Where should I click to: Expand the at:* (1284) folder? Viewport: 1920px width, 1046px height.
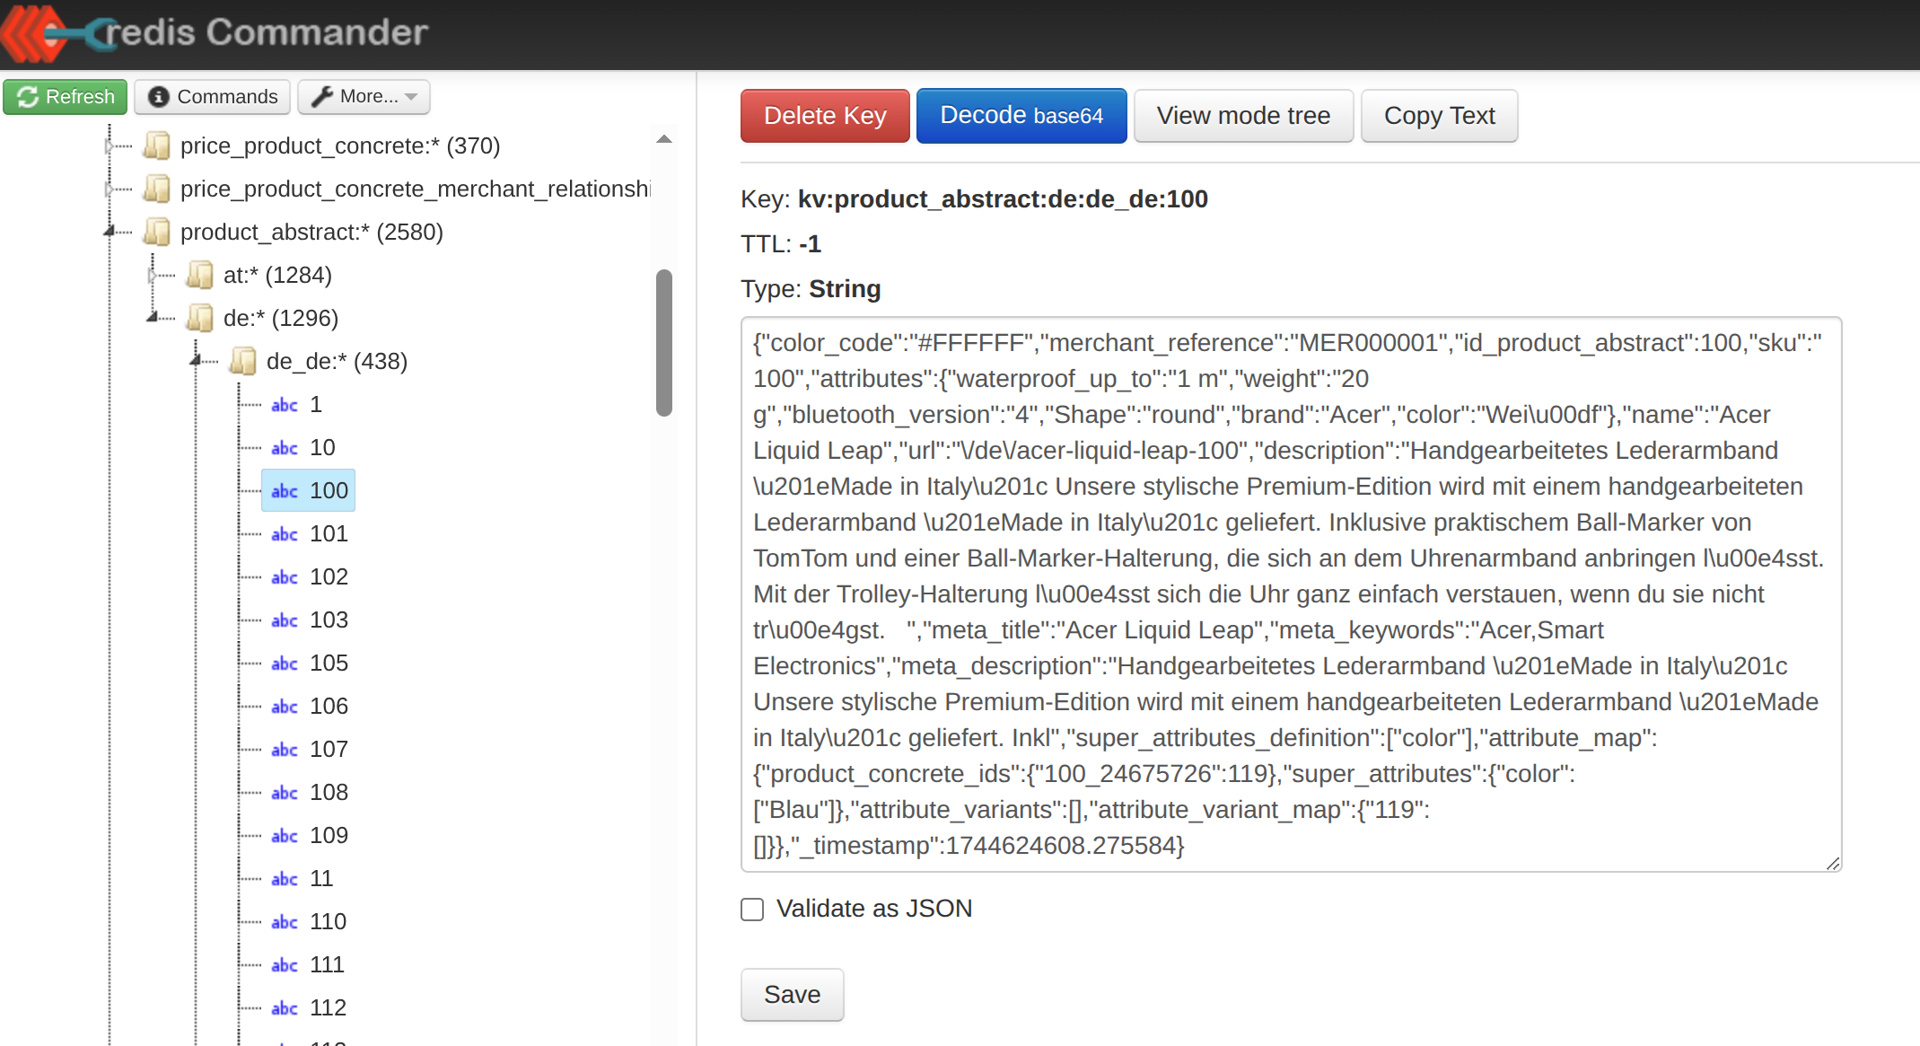click(152, 275)
